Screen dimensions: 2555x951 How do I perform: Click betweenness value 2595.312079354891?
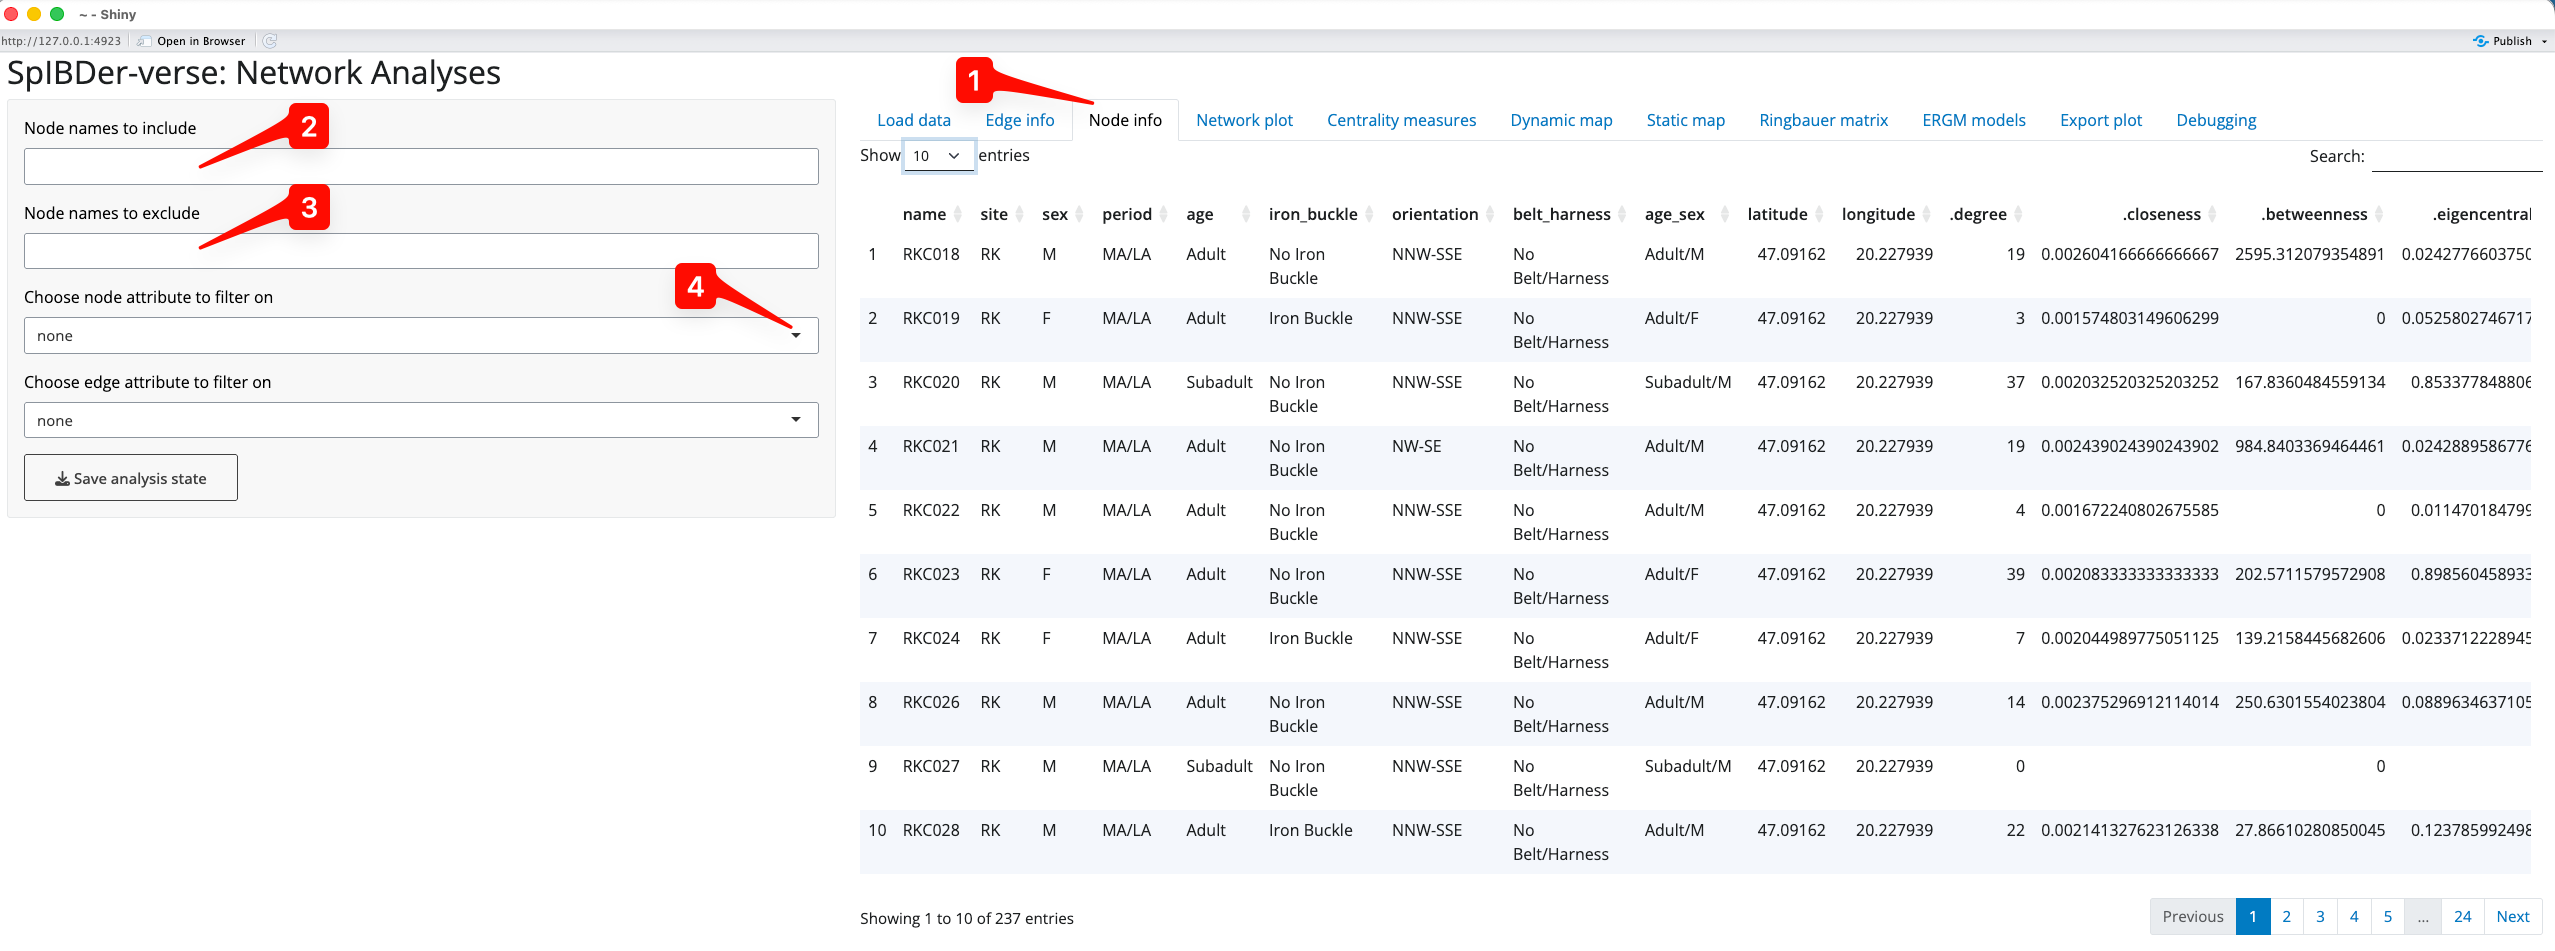tap(2310, 254)
